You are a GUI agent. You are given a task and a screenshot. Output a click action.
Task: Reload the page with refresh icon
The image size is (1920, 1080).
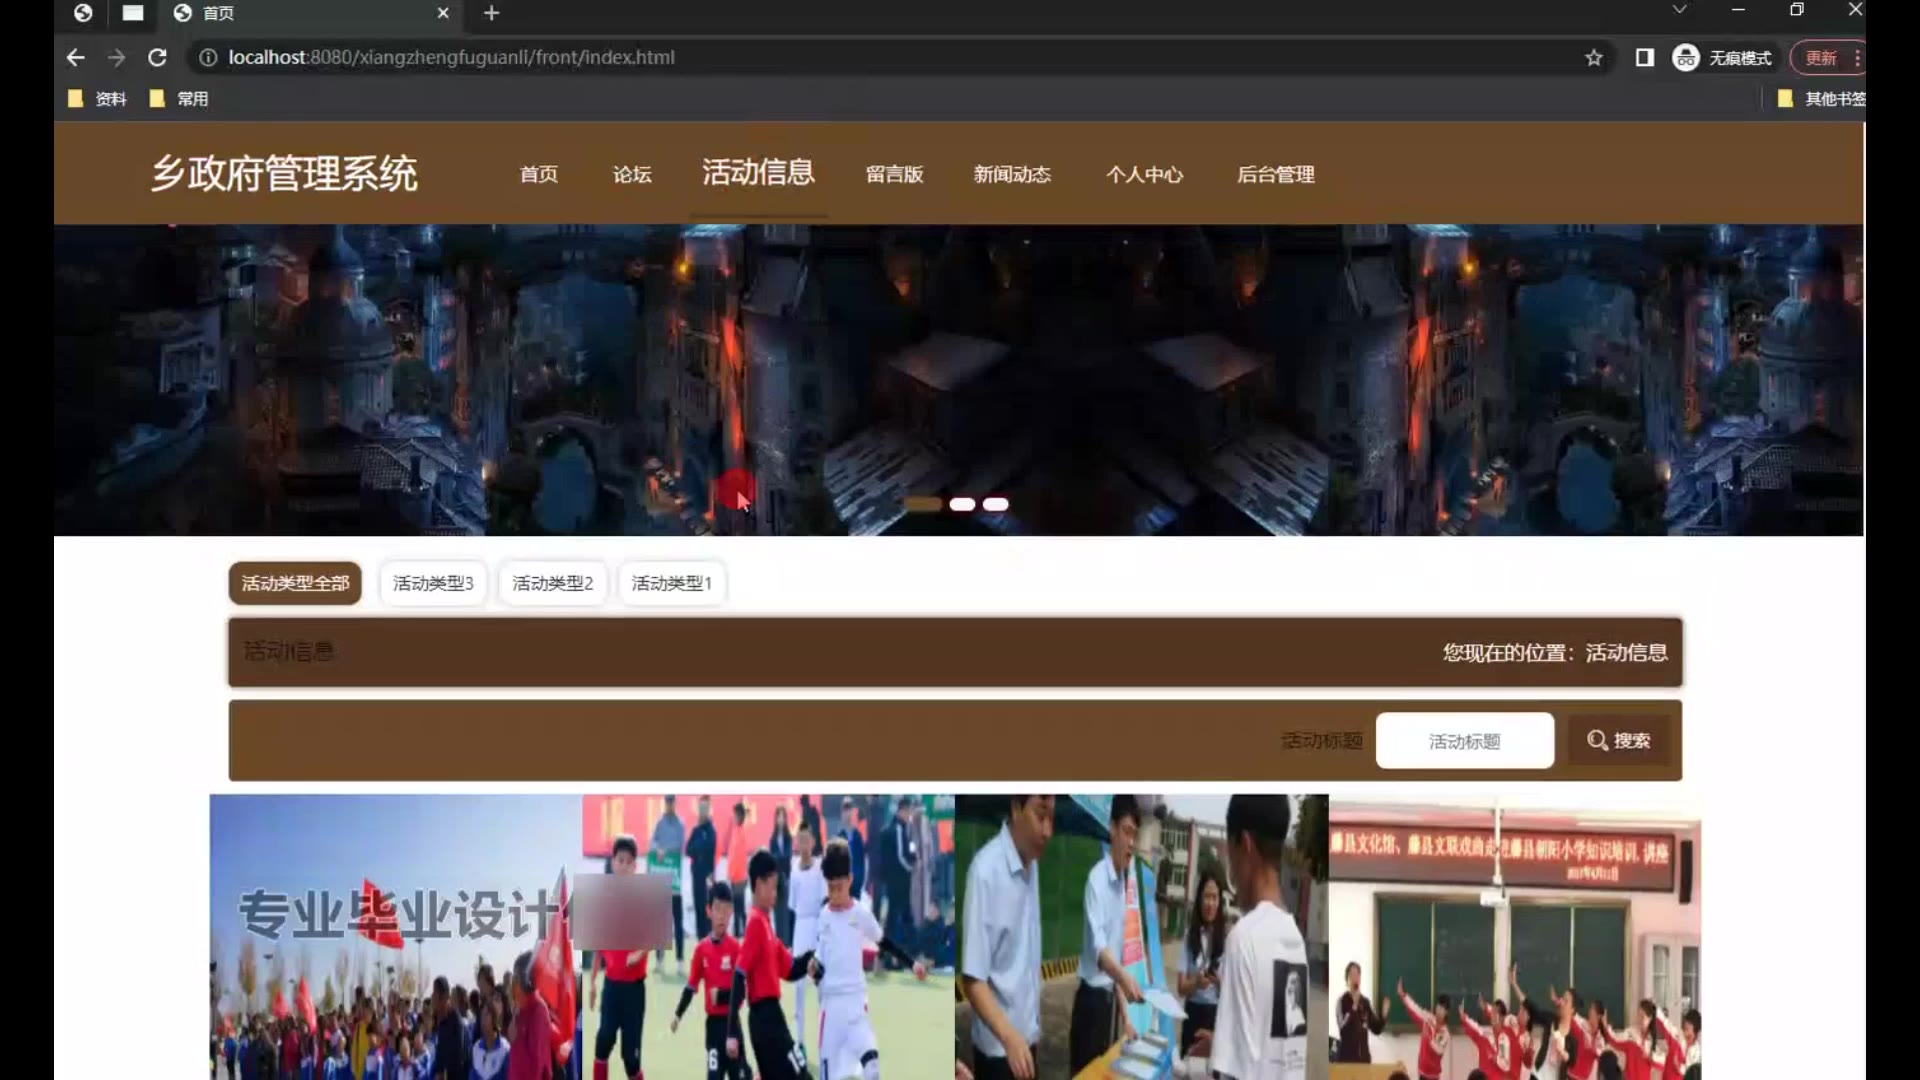tap(157, 58)
